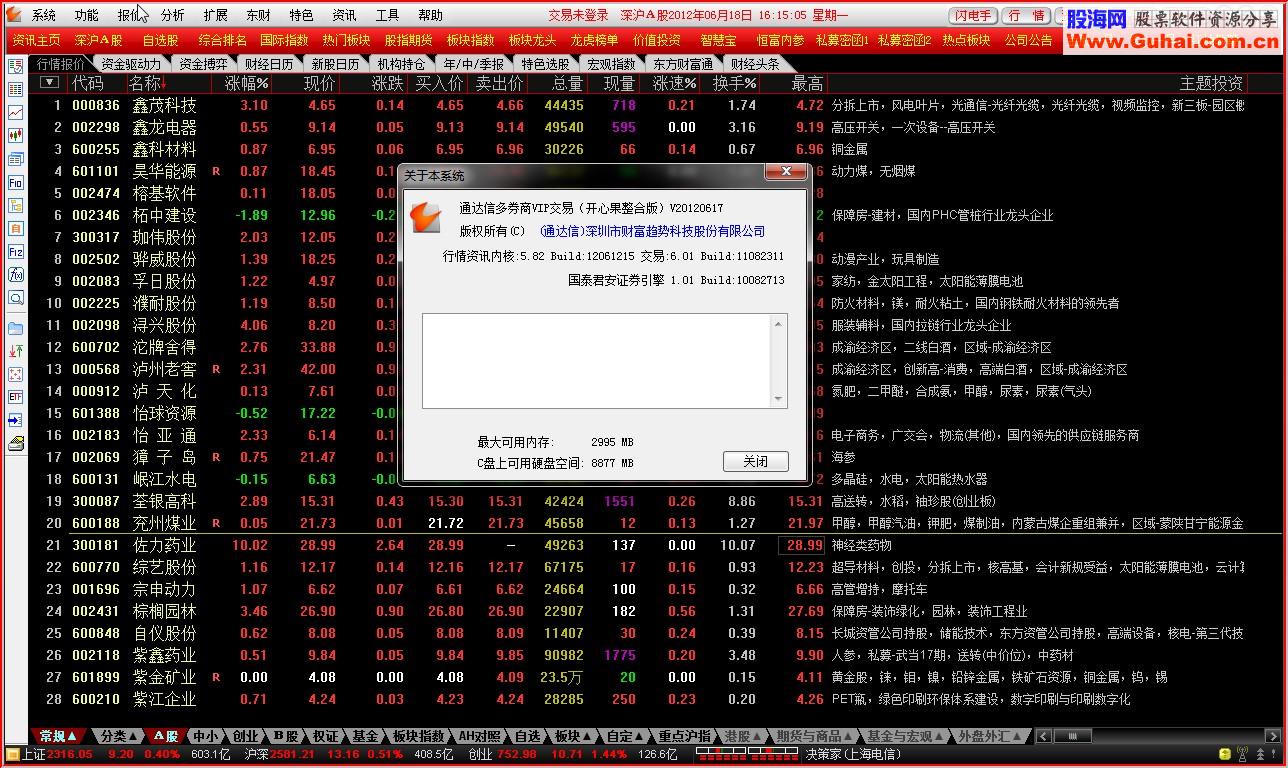This screenshot has height=768, width=1288.
Task: Close the 关于本系统 dialog with its X
Action: (786, 173)
